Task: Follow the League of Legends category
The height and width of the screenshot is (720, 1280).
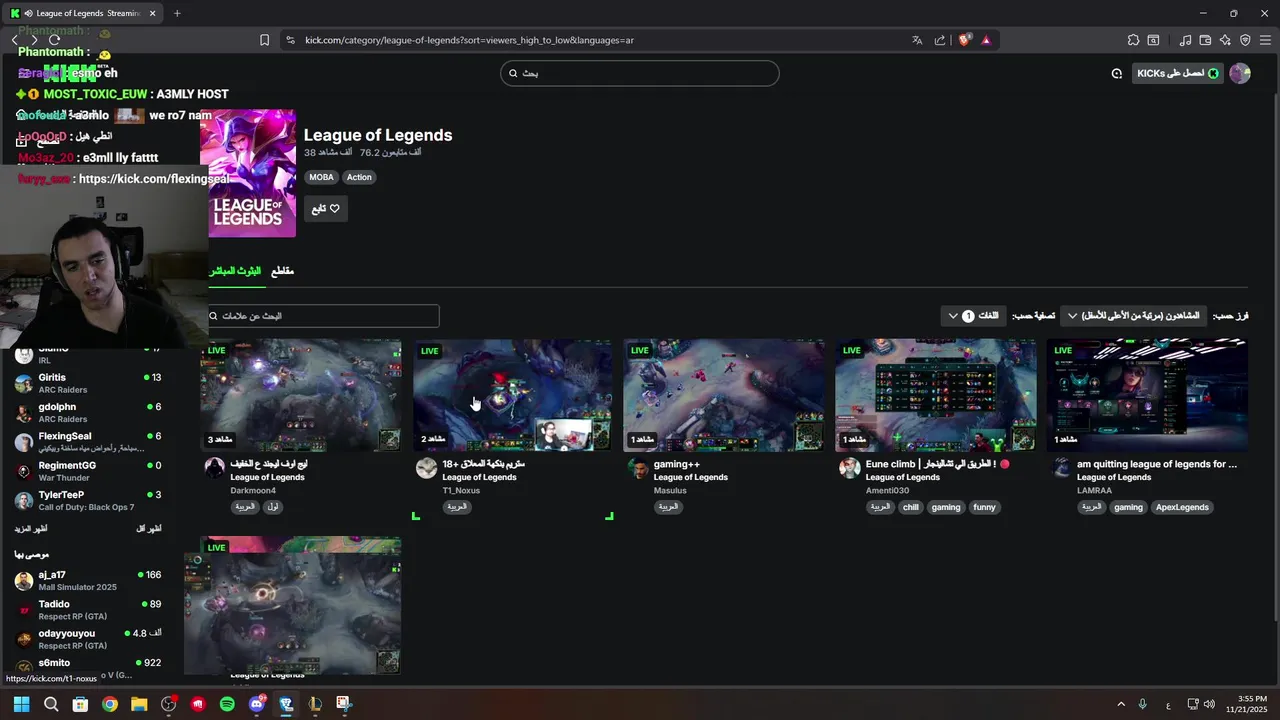Action: tap(326, 208)
